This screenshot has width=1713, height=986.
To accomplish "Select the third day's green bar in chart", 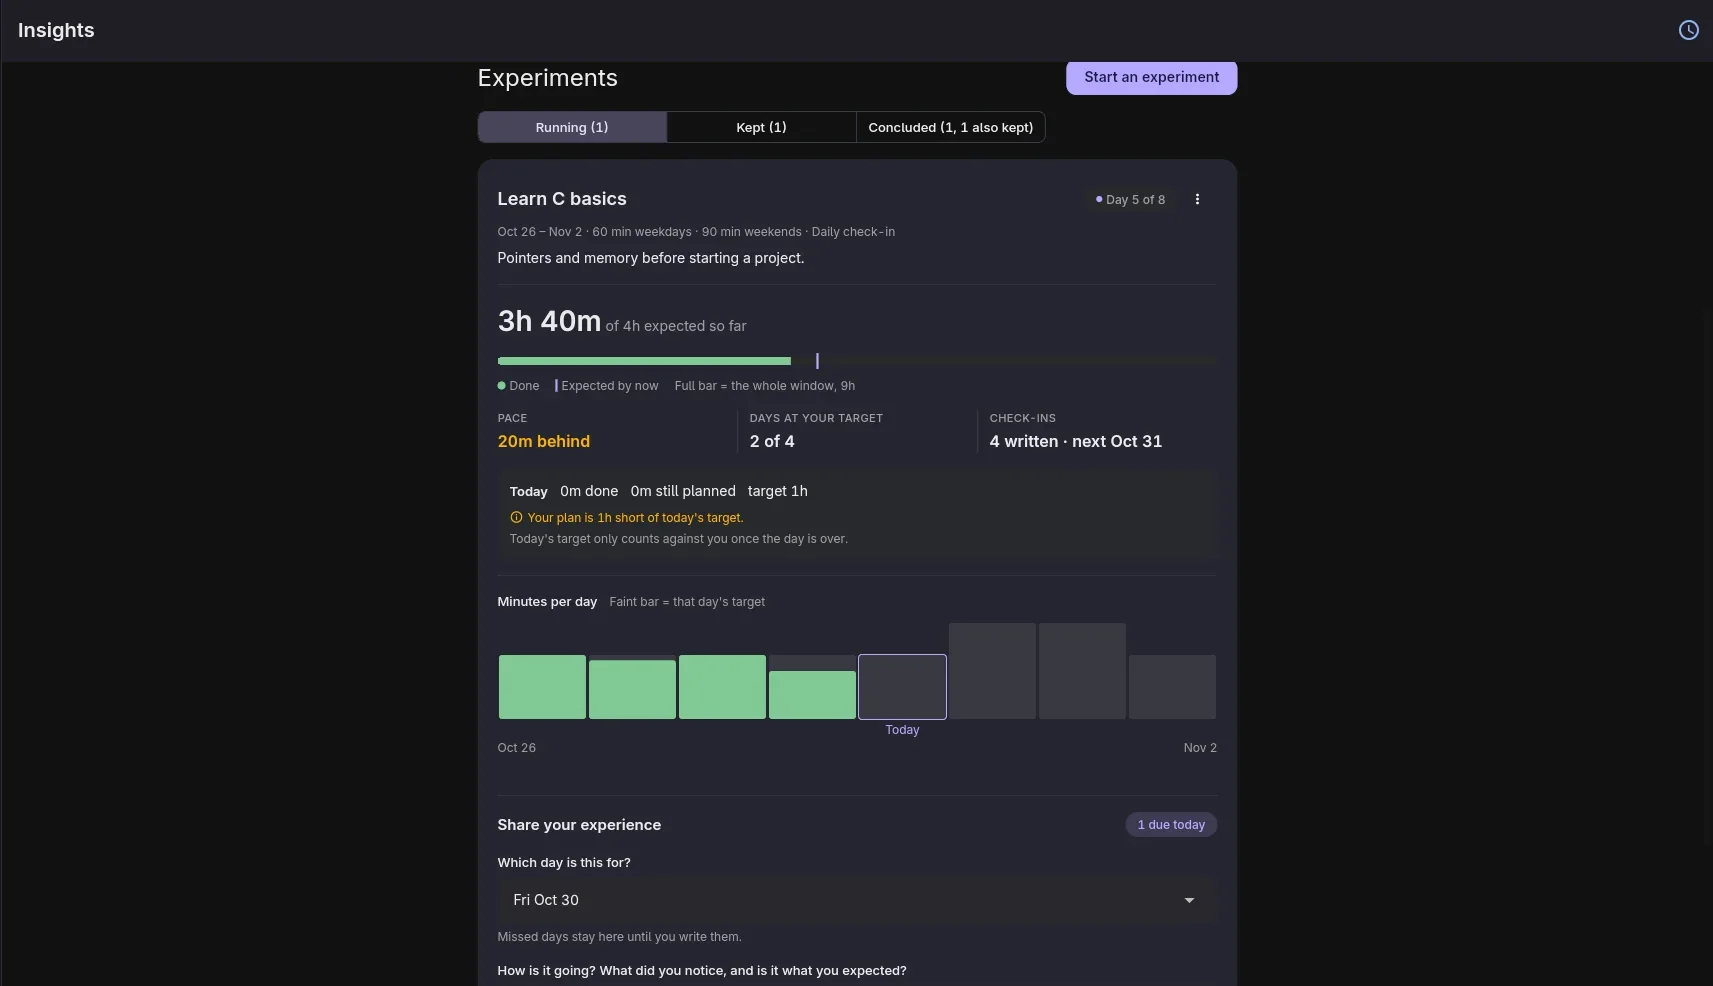I will tap(722, 687).
